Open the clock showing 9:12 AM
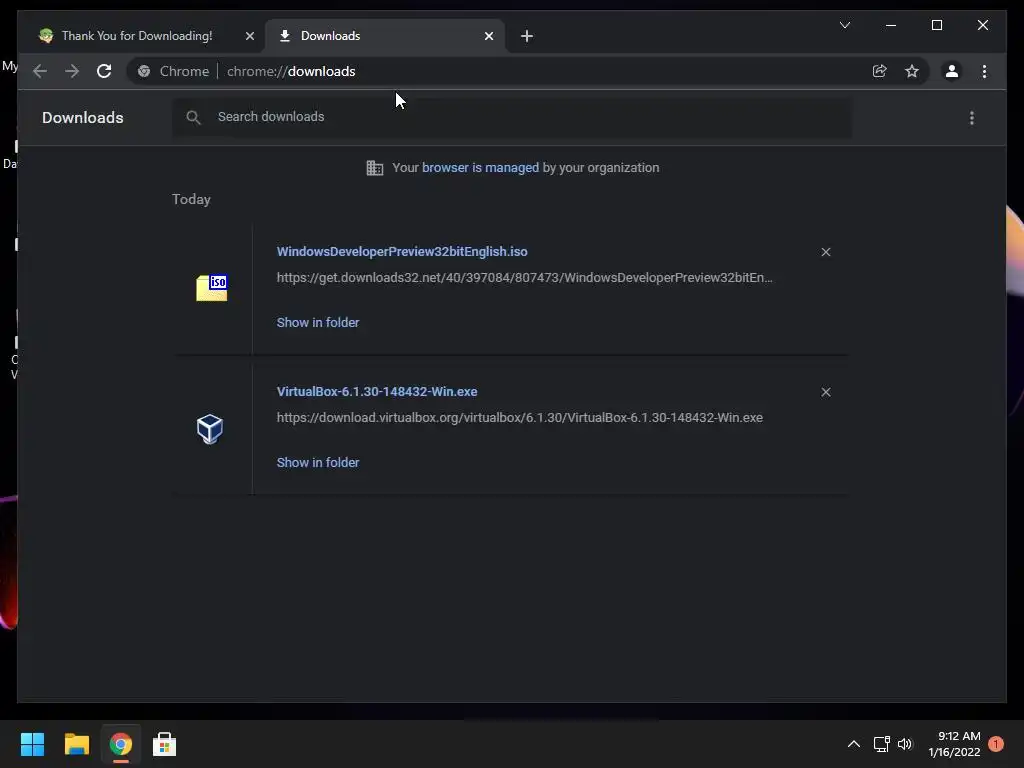The height and width of the screenshot is (768, 1024). click(x=954, y=744)
